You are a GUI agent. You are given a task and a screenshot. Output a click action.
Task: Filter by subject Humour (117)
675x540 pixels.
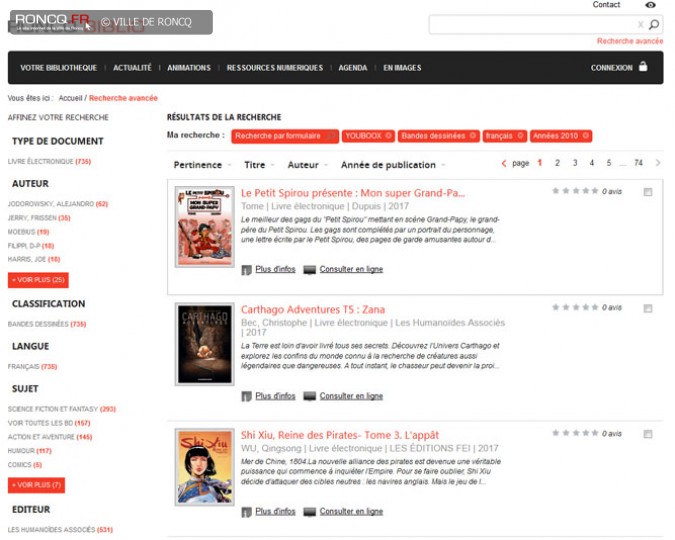[x=30, y=450]
